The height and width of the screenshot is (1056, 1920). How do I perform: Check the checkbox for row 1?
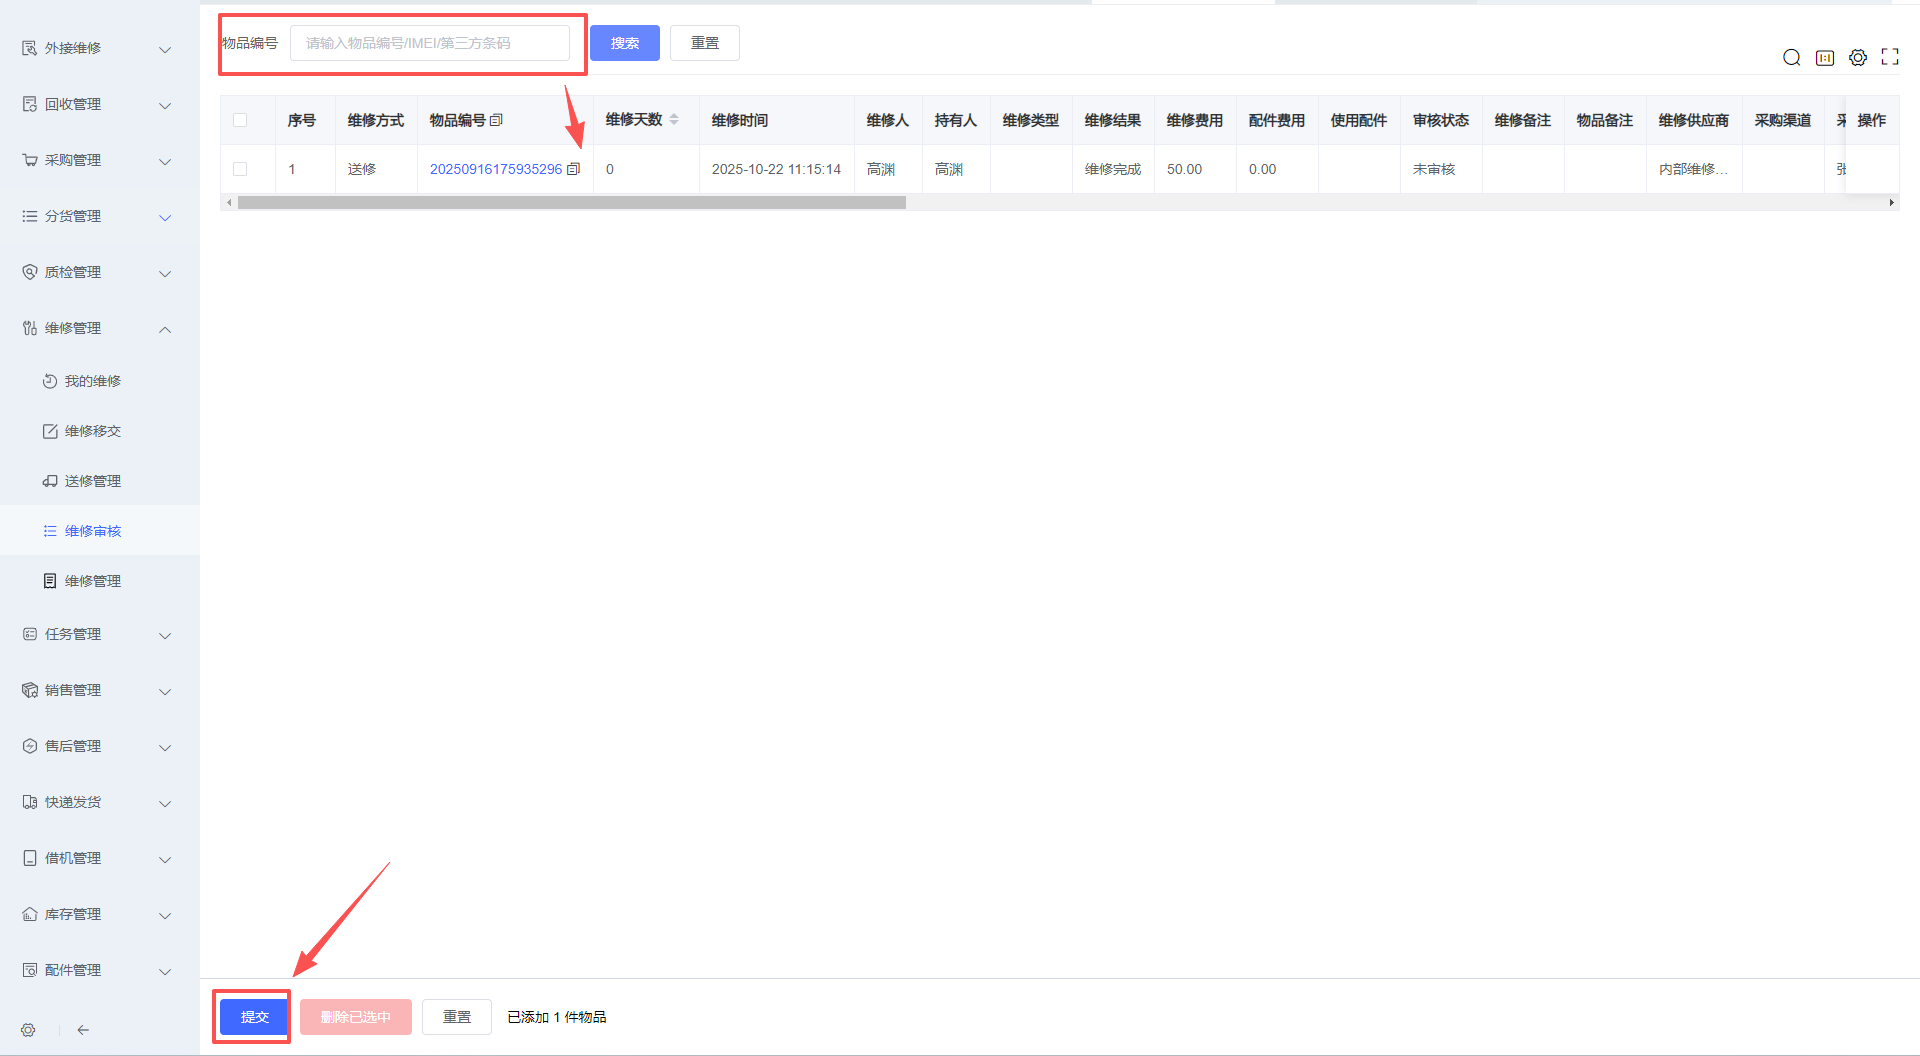tap(240, 169)
